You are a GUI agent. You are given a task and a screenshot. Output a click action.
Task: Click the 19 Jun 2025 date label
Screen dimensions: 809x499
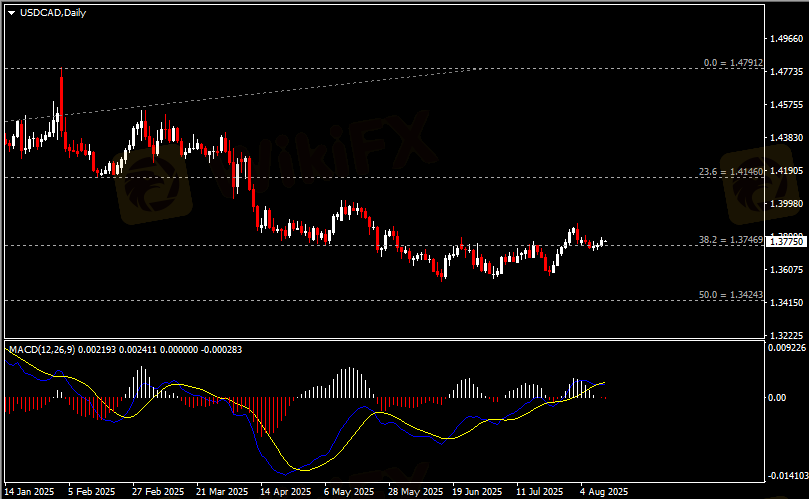(477, 492)
